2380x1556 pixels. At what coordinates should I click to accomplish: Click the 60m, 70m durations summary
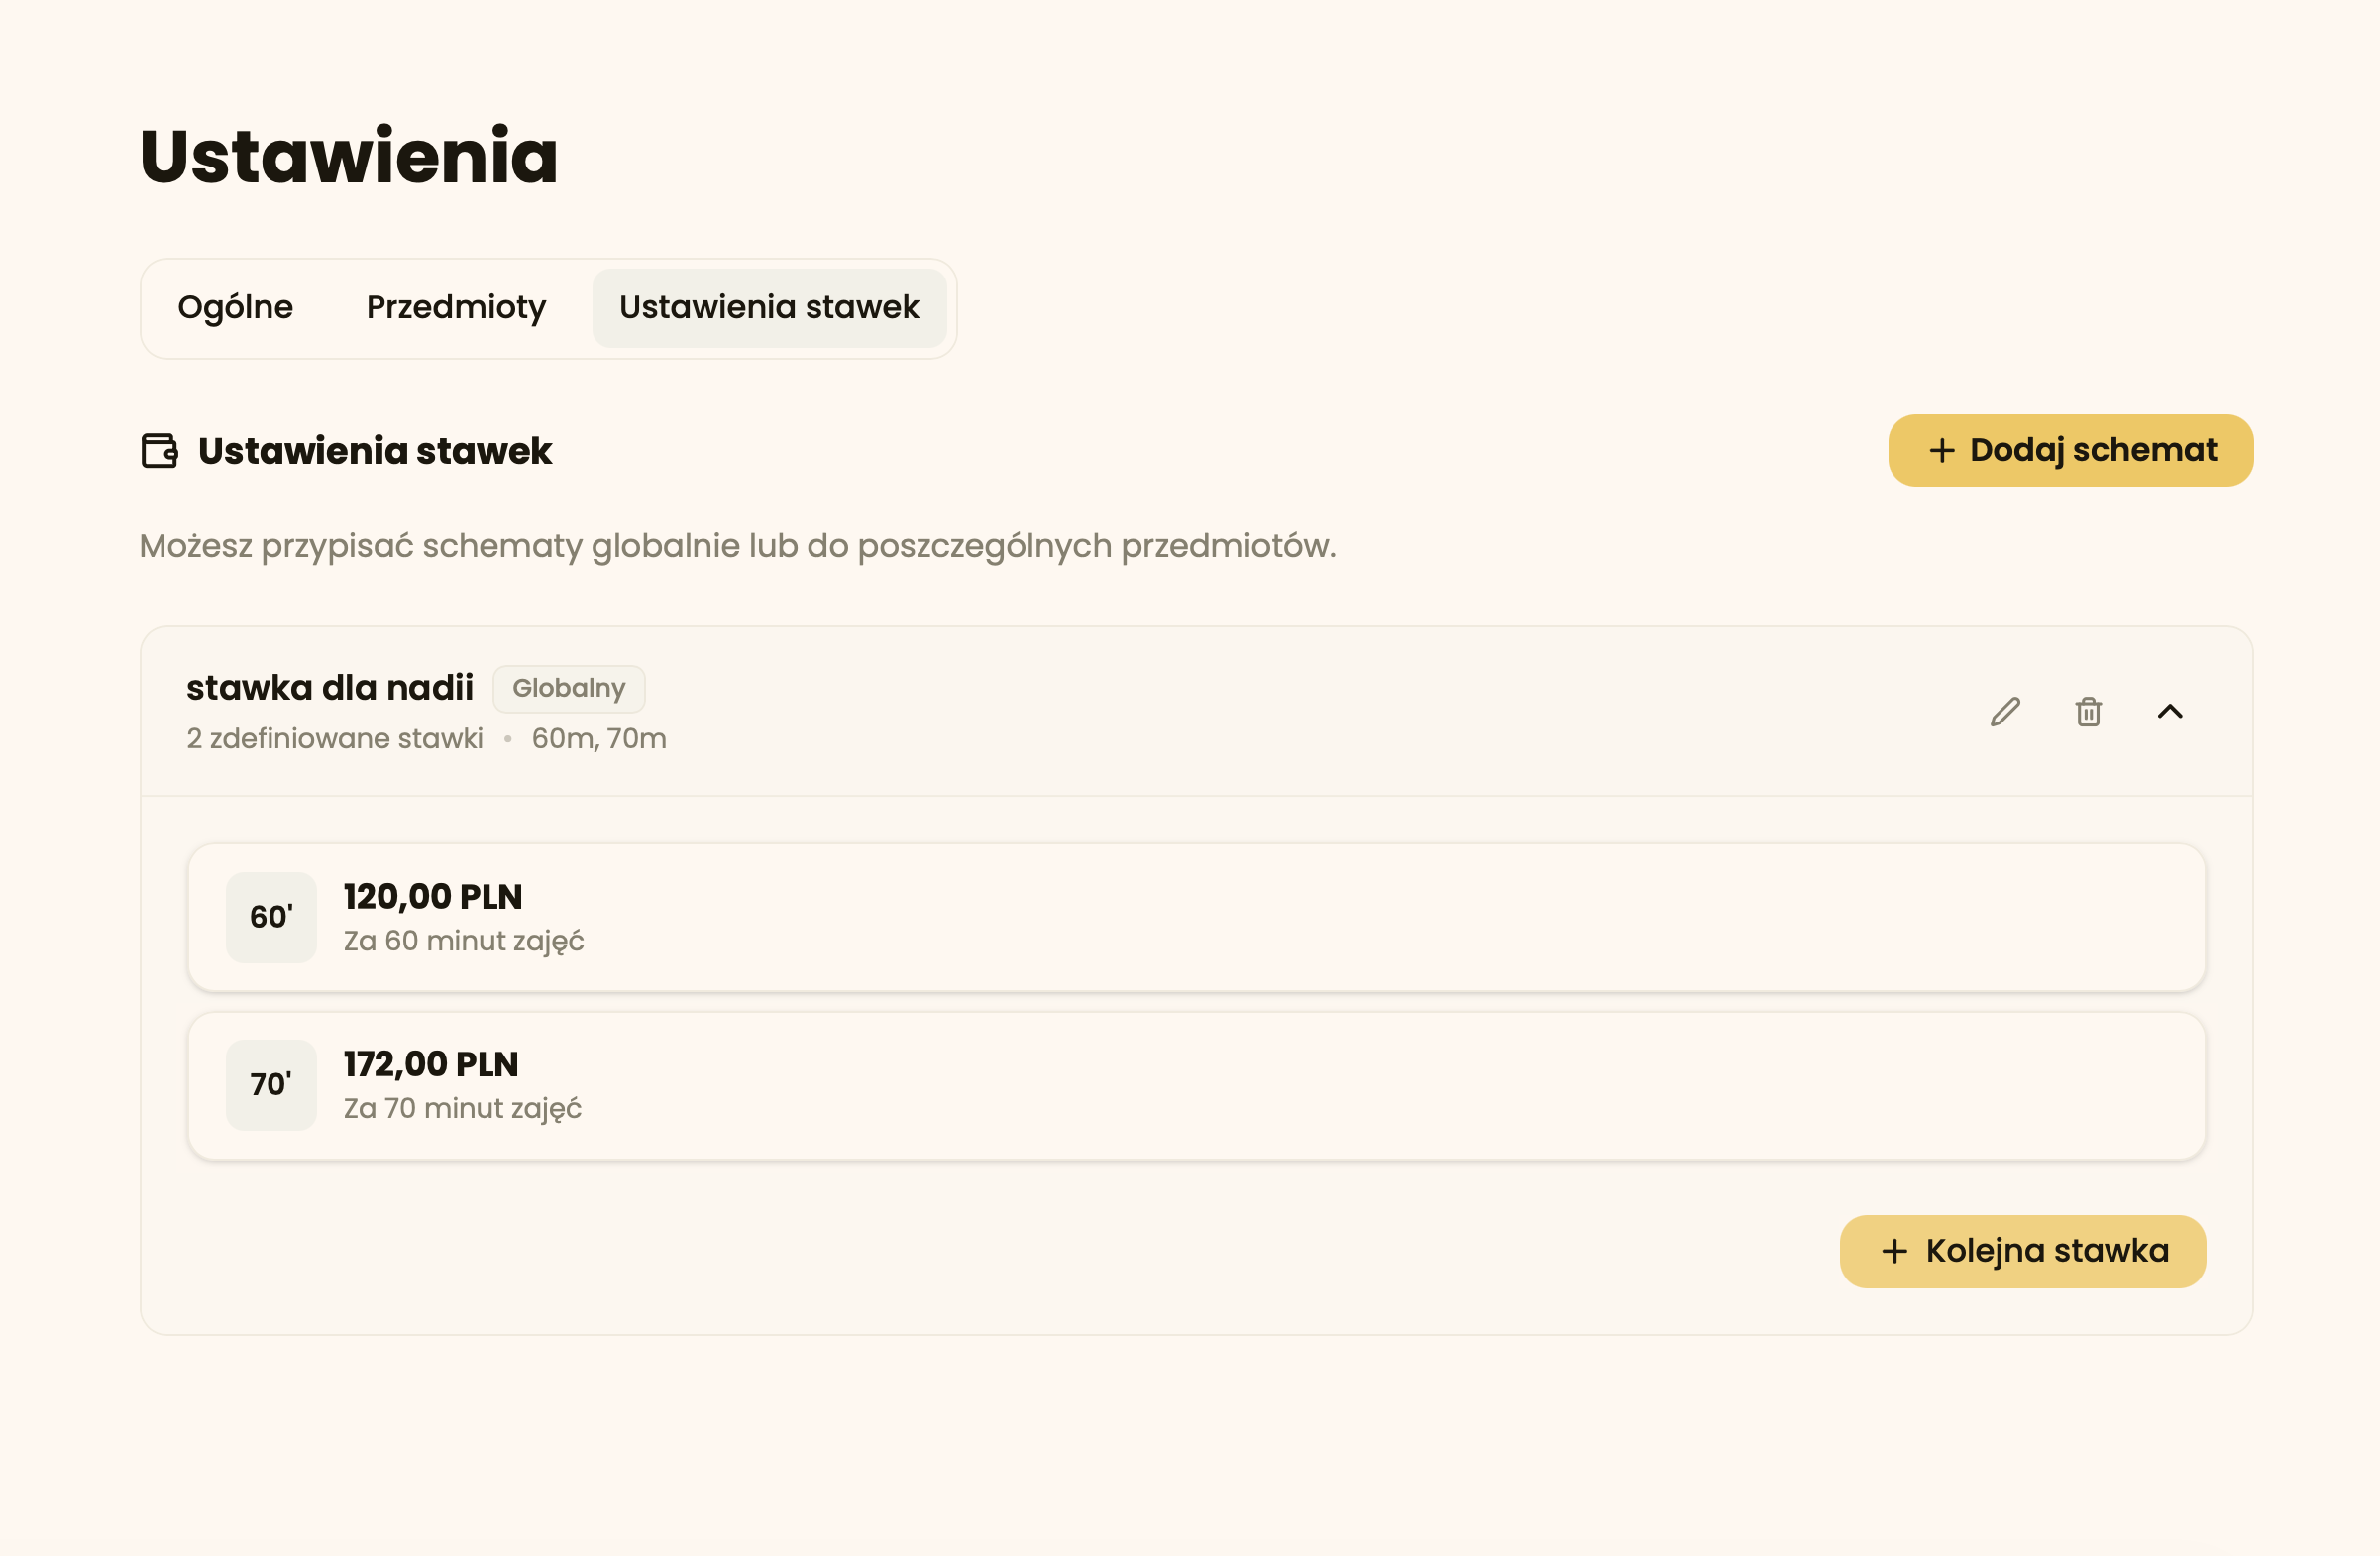click(599, 739)
